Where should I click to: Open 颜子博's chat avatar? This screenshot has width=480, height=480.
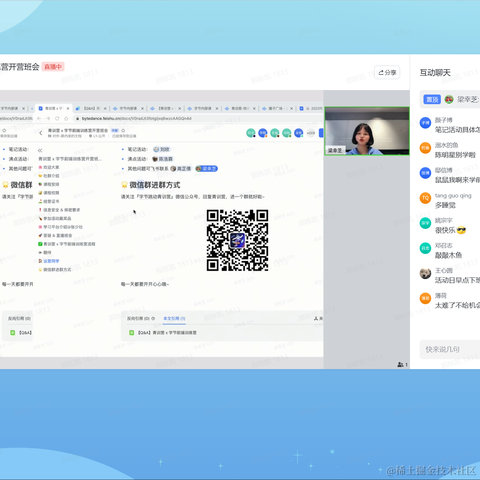coord(425,123)
